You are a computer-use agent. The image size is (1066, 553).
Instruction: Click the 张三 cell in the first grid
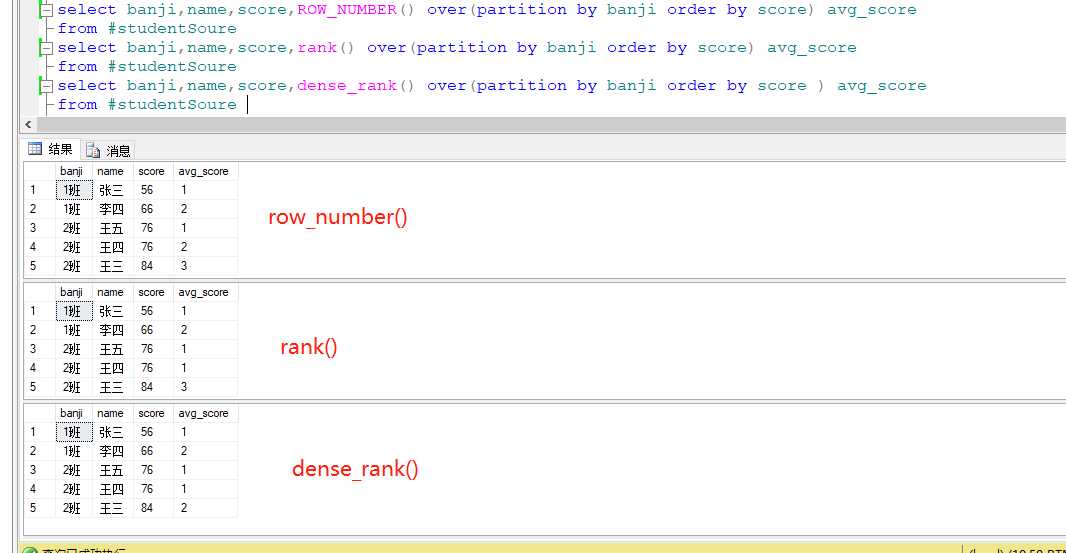pyautogui.click(x=111, y=190)
